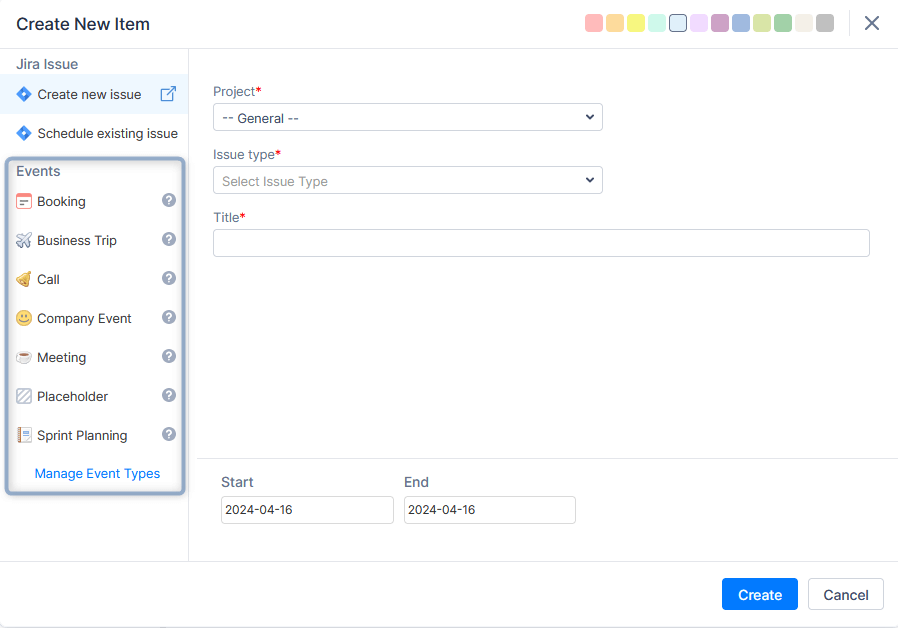Screen dimensions: 898x628
Task: Choose the yellow color swatch
Action: [x=636, y=23]
